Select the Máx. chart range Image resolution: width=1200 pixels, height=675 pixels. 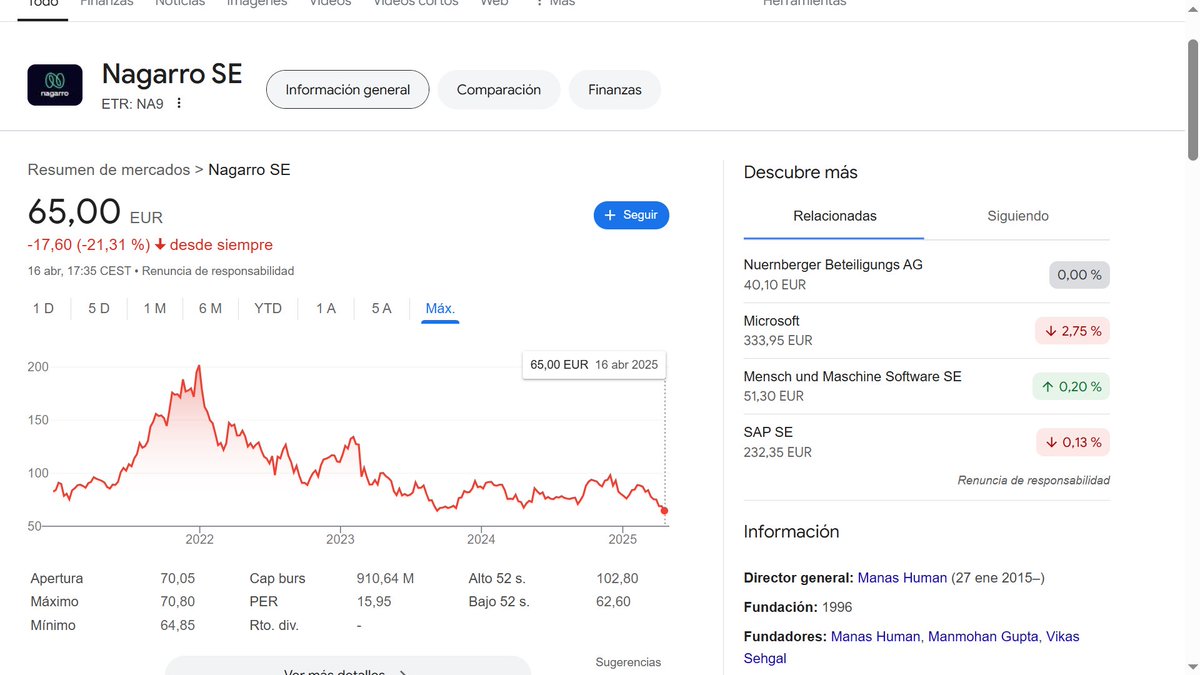tap(440, 308)
